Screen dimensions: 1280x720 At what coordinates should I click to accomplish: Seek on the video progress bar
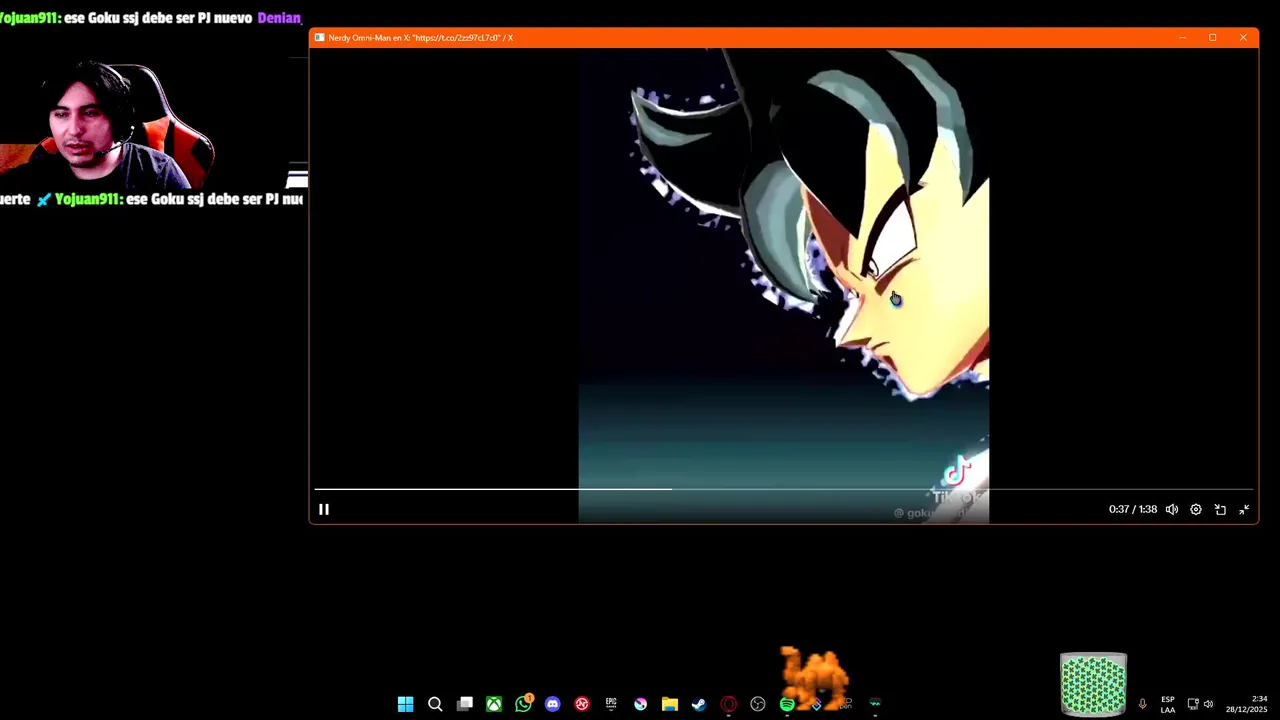tap(784, 489)
